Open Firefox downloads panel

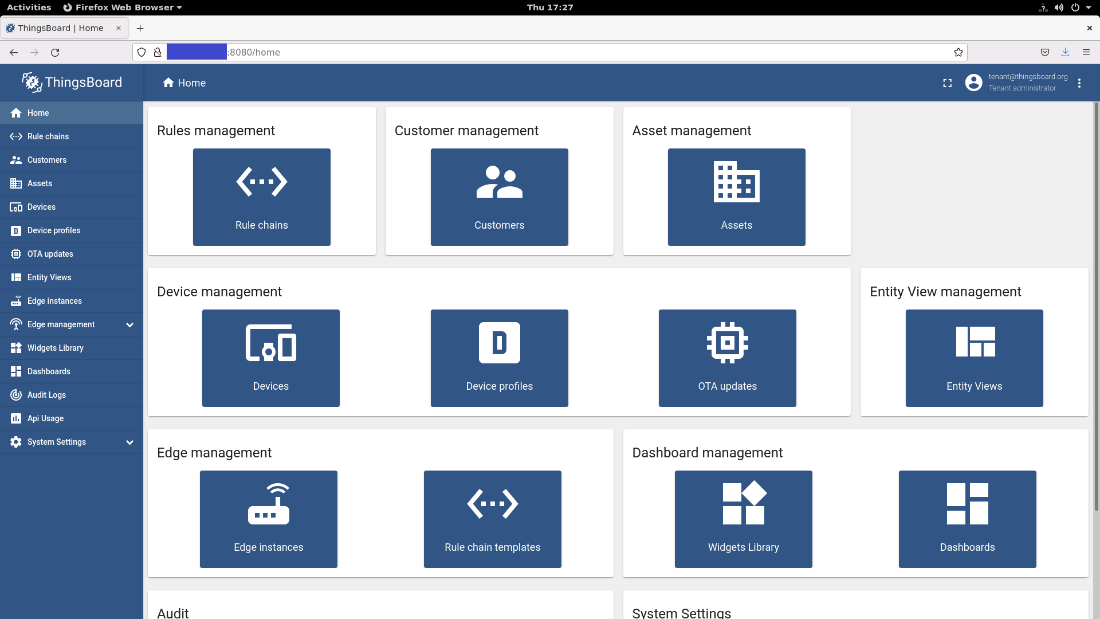point(1065,52)
